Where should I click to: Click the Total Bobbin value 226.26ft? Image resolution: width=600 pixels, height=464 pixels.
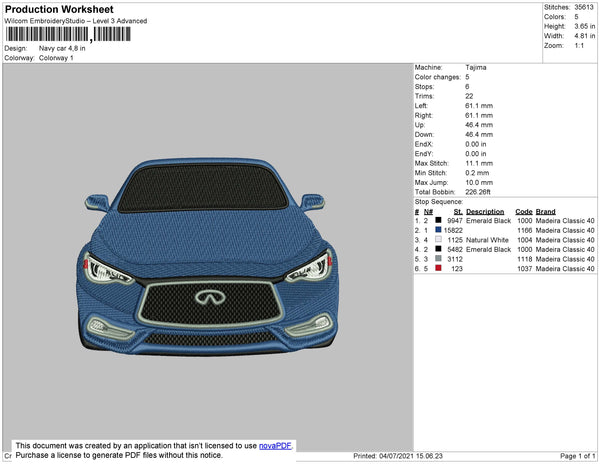(481, 191)
